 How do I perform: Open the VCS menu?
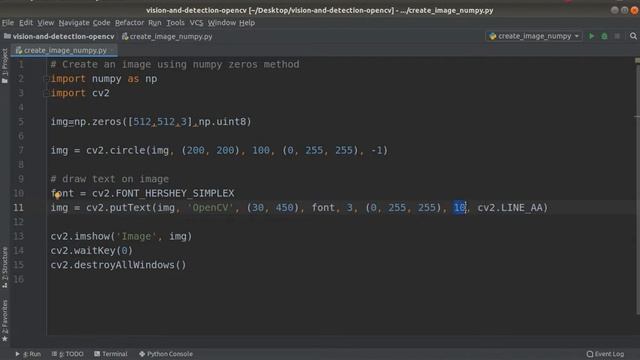[196, 23]
